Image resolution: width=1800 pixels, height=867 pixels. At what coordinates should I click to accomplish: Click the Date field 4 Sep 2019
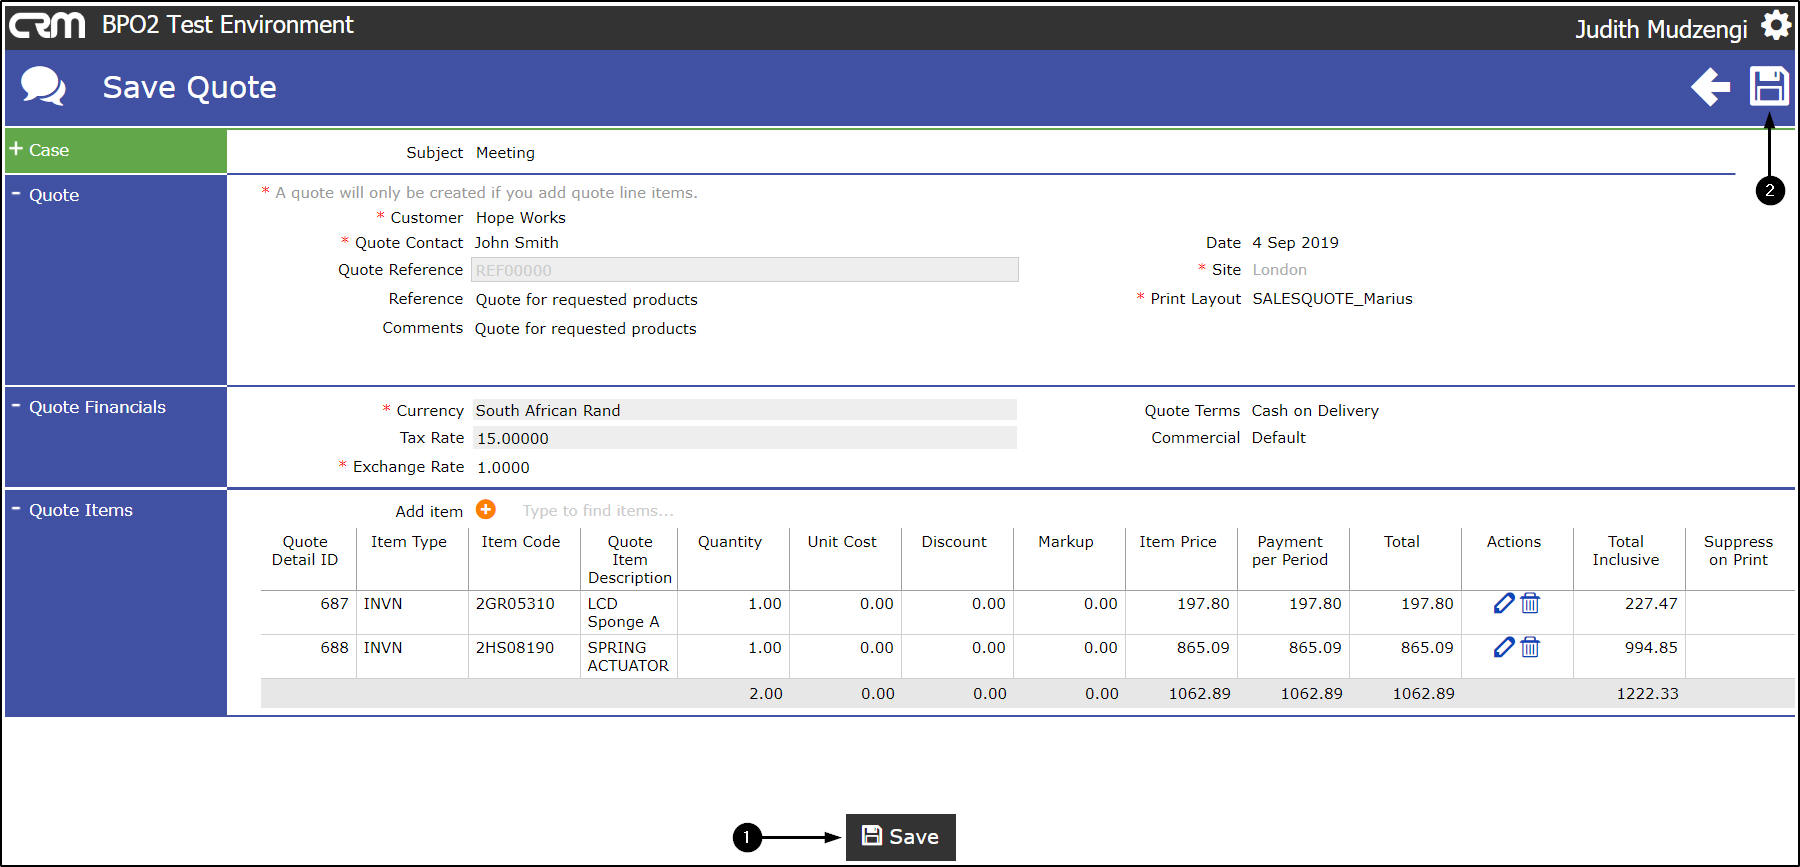pos(1296,243)
